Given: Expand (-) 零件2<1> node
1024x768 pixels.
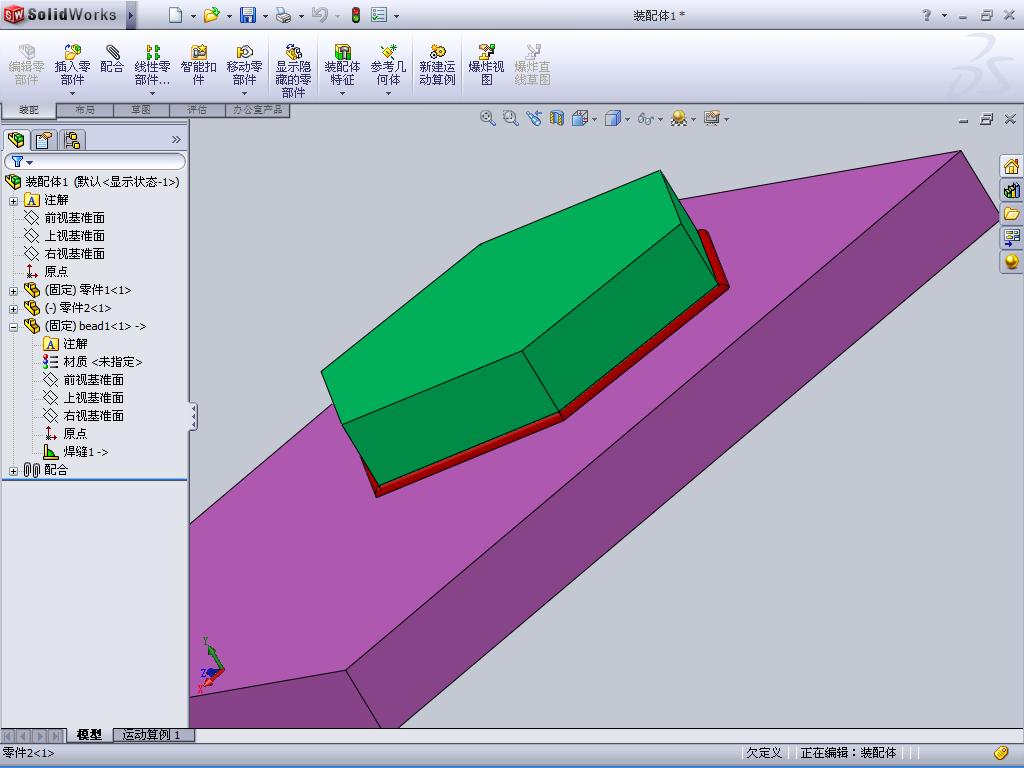Looking at the screenshot, I should (x=13, y=309).
